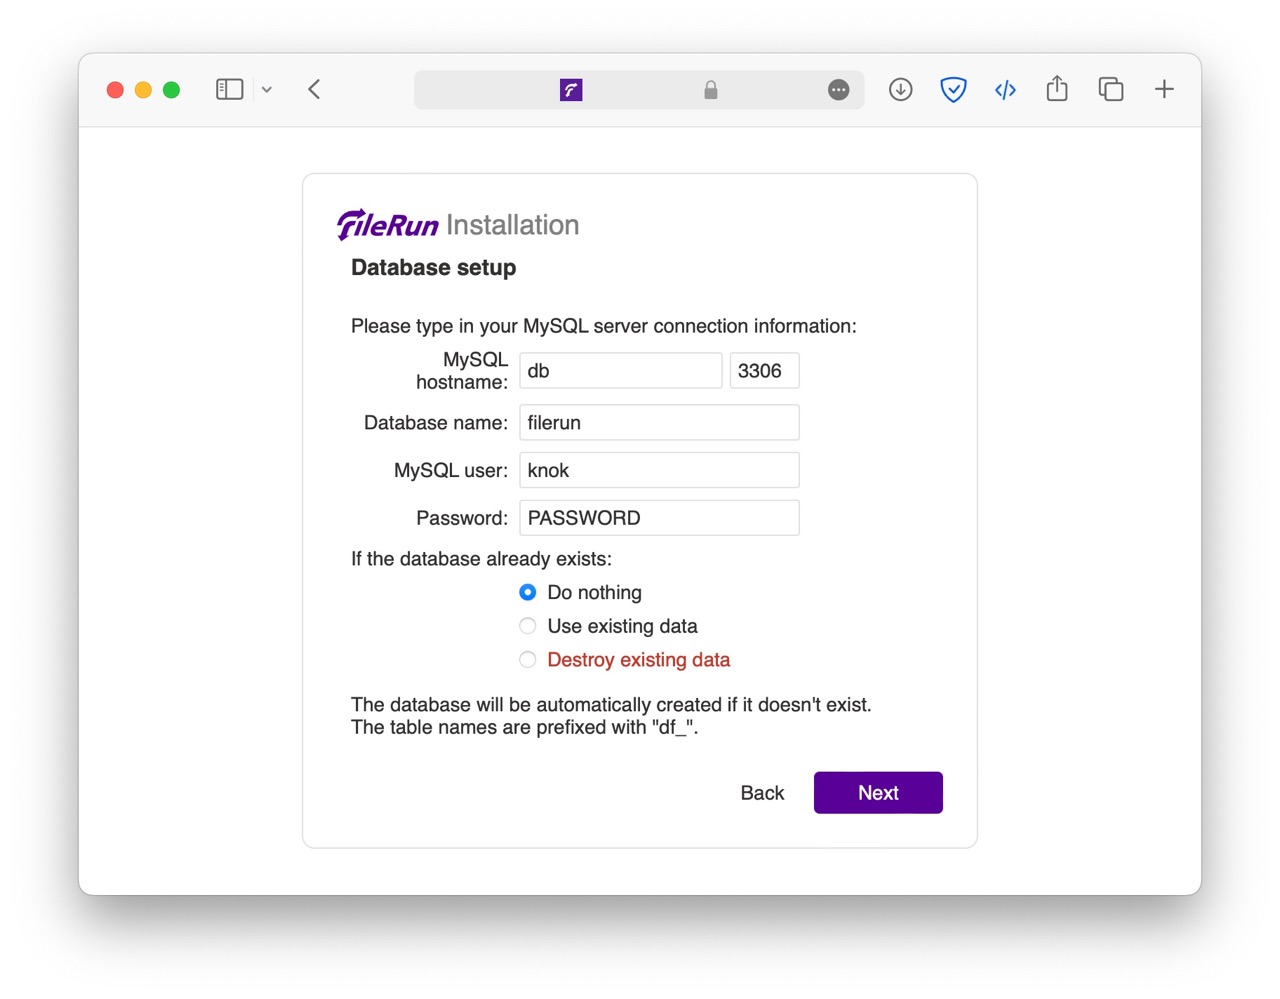
Task: Open the developer code brackets icon
Action: tap(1005, 90)
